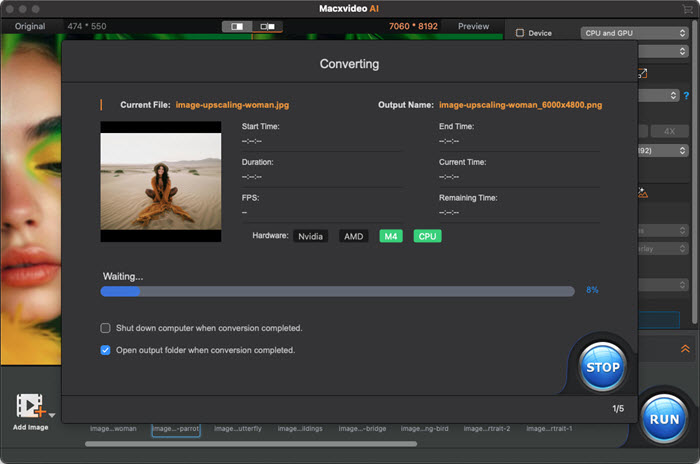Select the image...ng-bird file item
This screenshot has height=464, width=700.
424,429
